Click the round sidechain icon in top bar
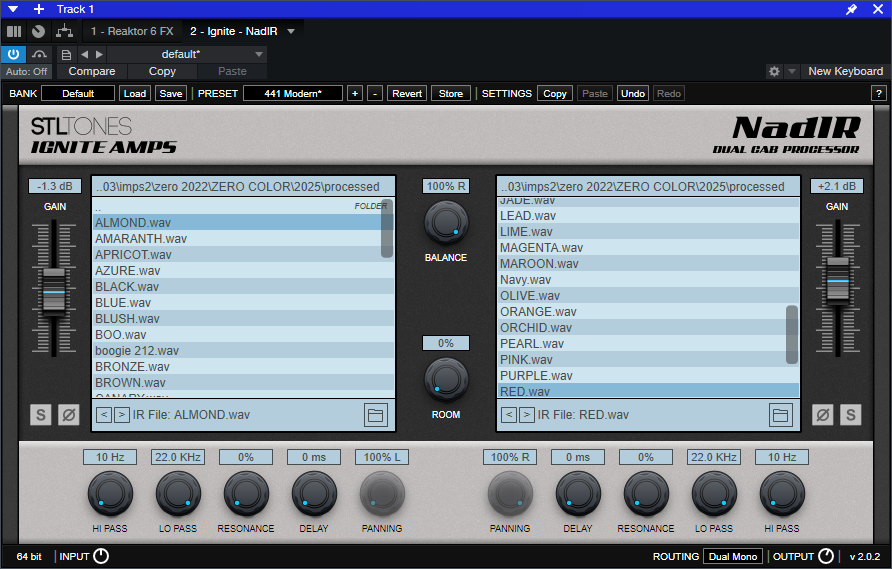 [x=39, y=31]
